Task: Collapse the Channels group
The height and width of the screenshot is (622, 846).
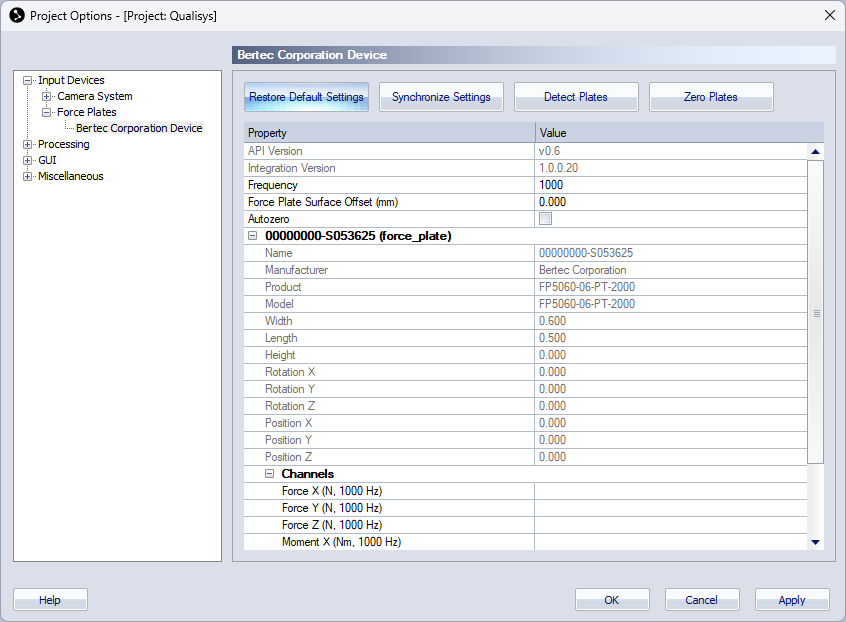Action: [269, 474]
